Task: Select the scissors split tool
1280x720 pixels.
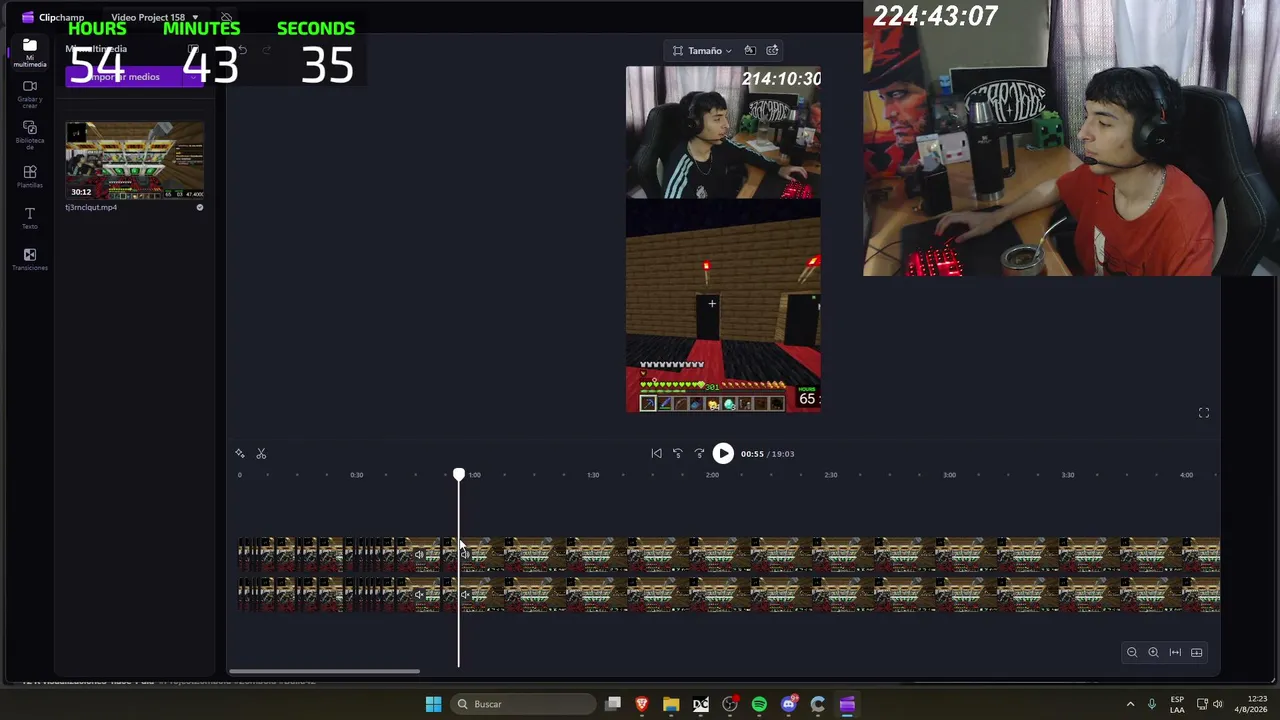Action: (x=261, y=454)
